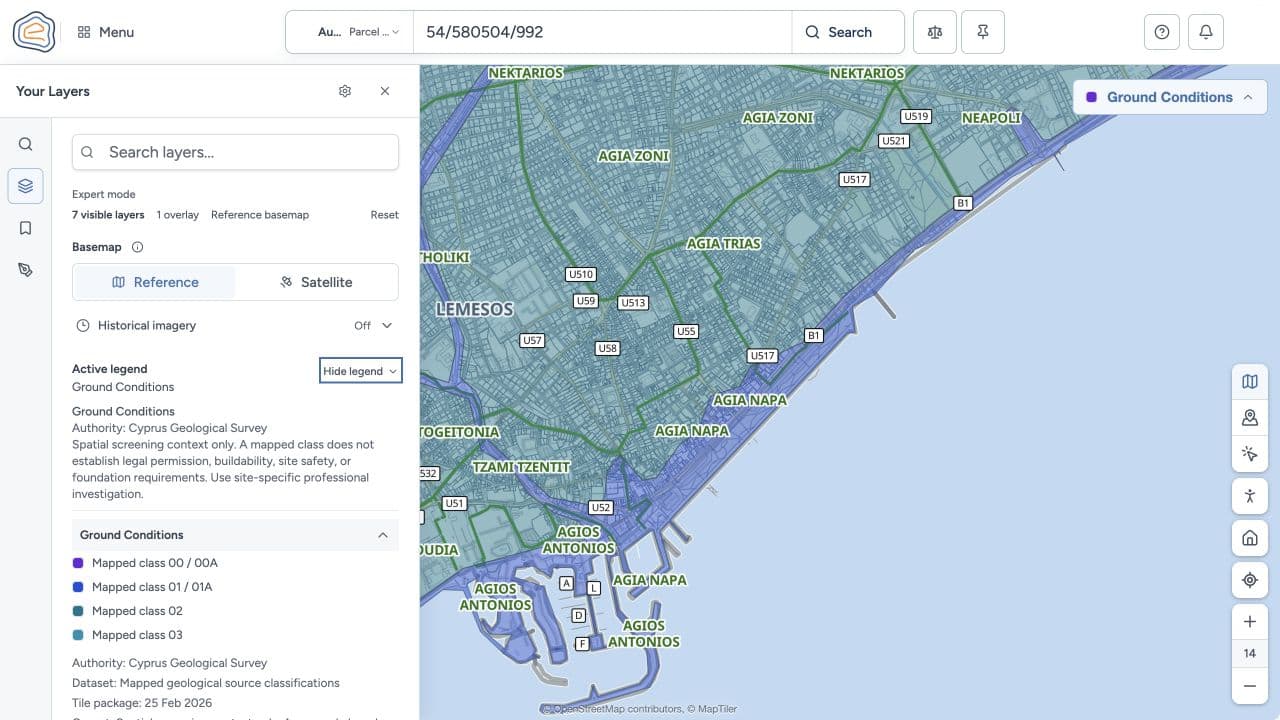Viewport: 1280px width, 720px height.
Task: Click Mapped class 00 / 00A purple swatch
Action: pos(79,563)
